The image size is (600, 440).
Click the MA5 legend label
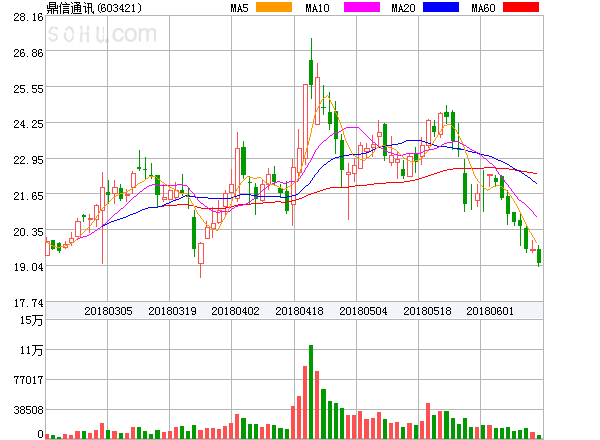(x=240, y=8)
